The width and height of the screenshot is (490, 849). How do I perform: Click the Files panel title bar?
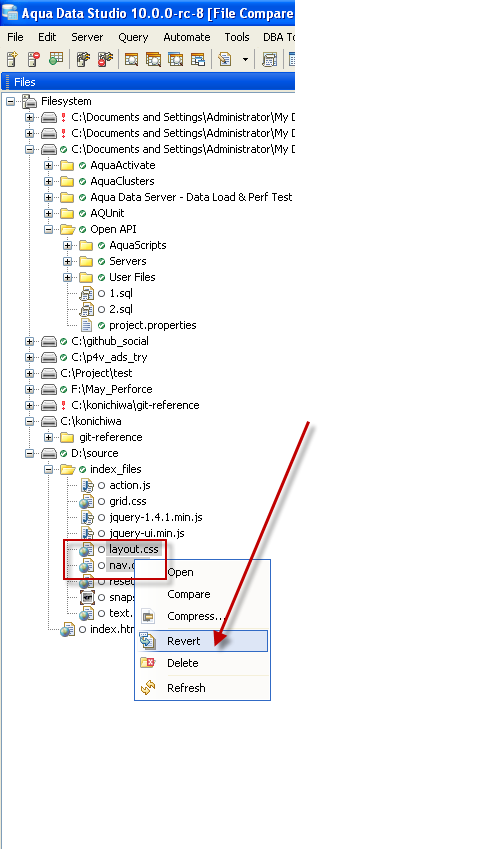click(x=148, y=82)
